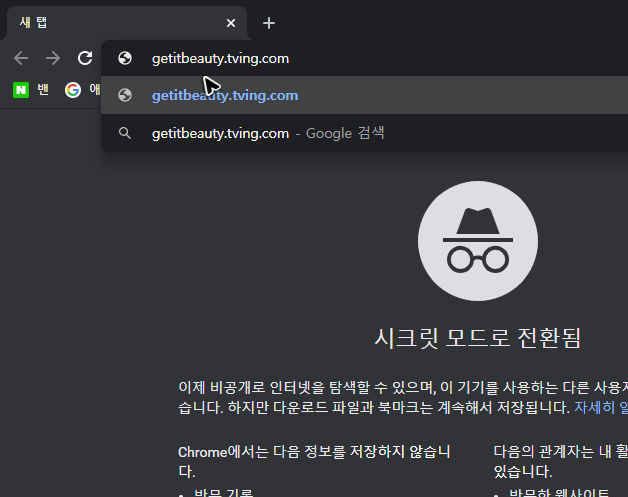Select the Google 검색 suggestion for getitbeauty.tving.com
Screen dimensions: 628x497
point(364,133)
